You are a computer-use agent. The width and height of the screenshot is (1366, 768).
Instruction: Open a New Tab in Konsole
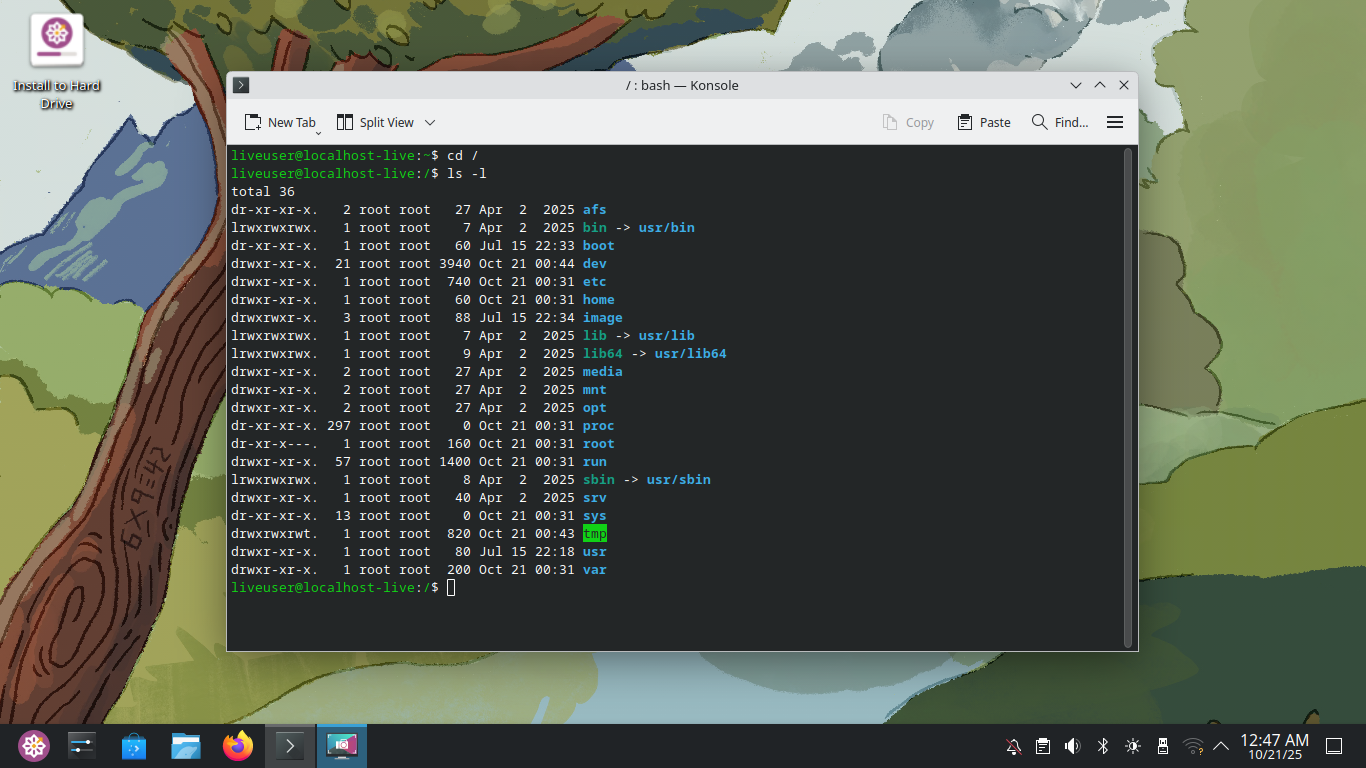point(279,122)
